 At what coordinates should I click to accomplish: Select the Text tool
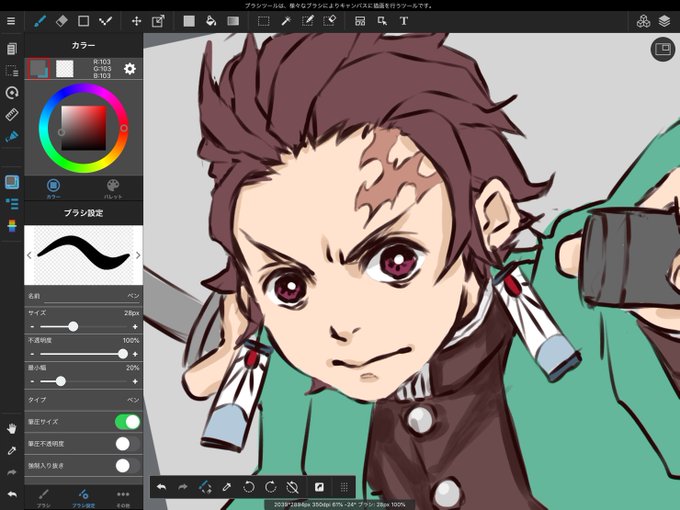[404, 21]
